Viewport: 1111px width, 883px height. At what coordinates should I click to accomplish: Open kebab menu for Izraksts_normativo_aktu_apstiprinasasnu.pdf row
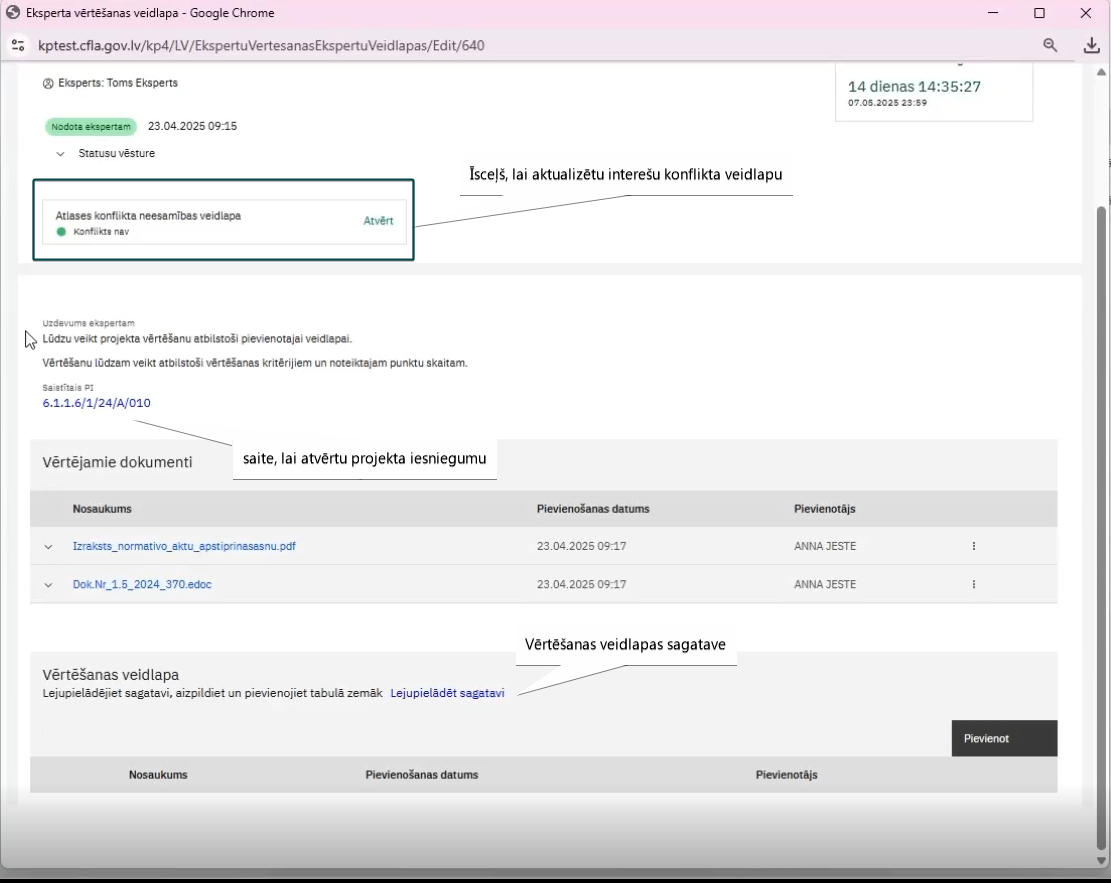[974, 546]
